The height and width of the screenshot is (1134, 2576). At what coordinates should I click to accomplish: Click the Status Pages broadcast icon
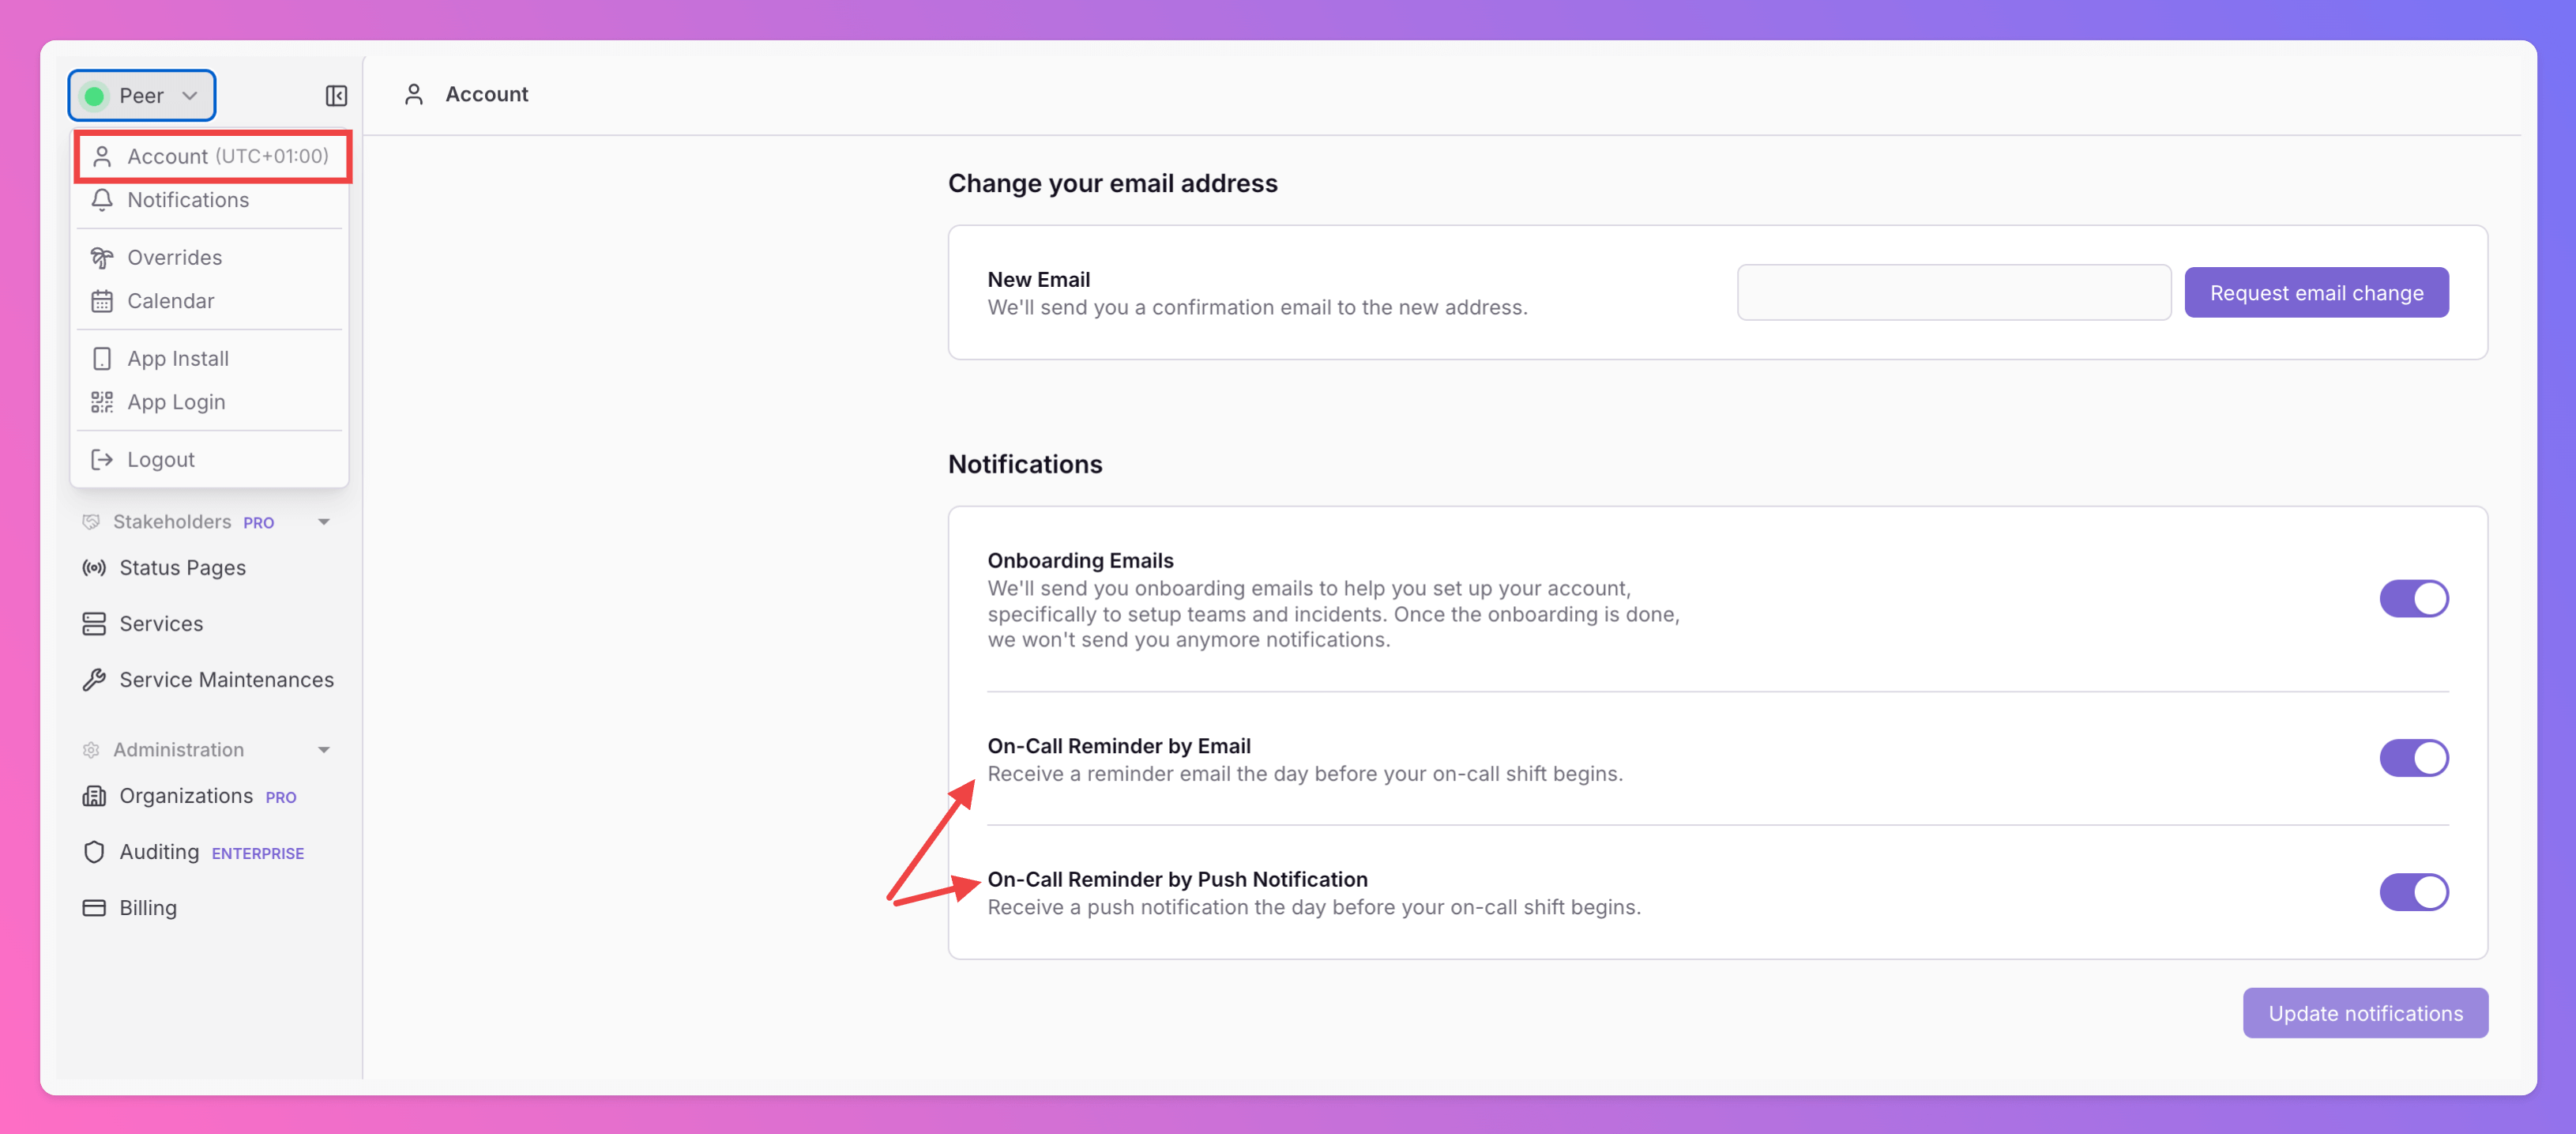[x=94, y=568]
